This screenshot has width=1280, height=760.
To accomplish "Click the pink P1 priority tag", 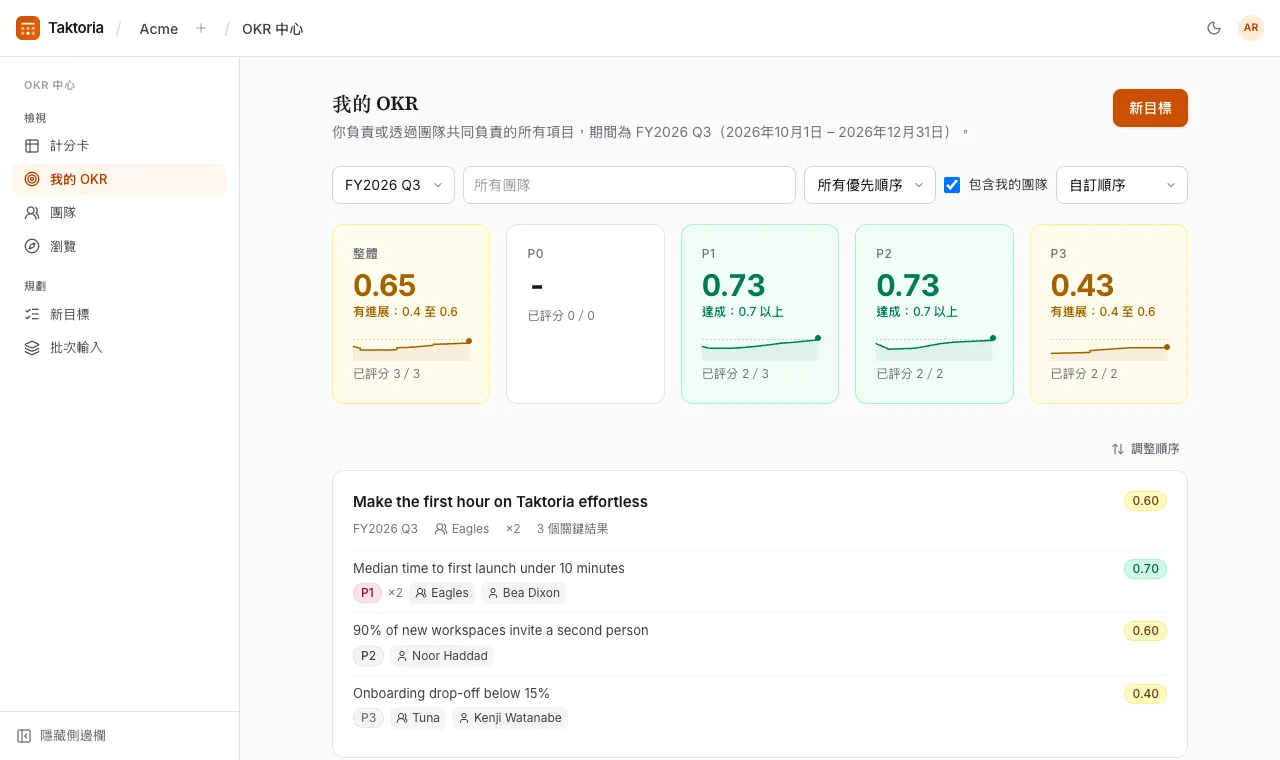I will coord(367,593).
